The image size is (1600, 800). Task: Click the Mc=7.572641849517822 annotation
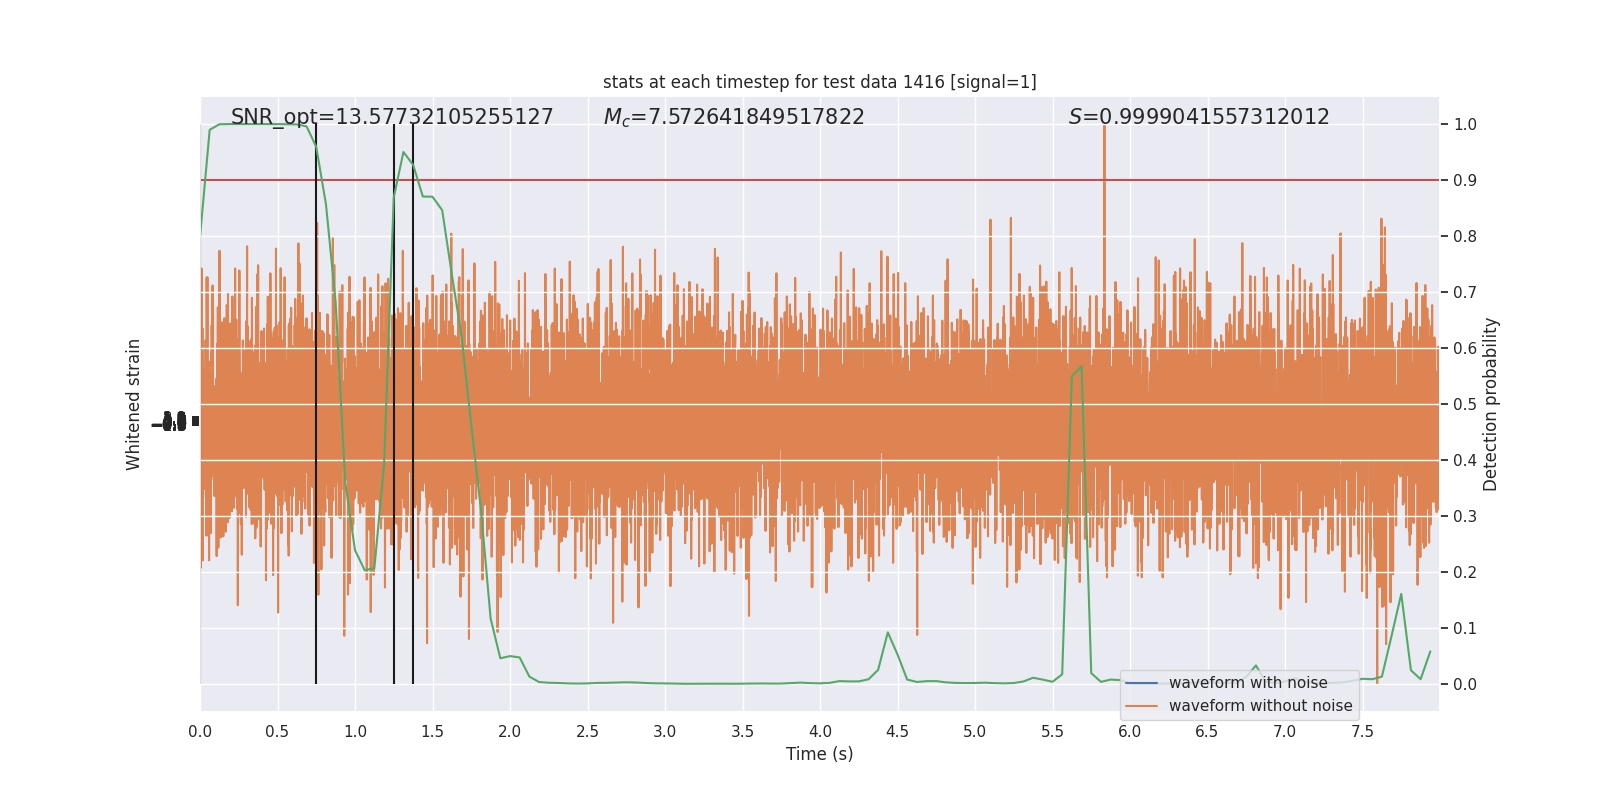coord(734,117)
